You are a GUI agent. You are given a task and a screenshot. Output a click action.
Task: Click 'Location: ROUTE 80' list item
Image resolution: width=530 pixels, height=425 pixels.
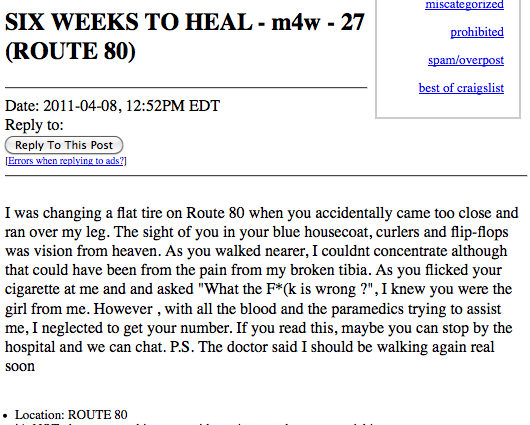pos(71,415)
